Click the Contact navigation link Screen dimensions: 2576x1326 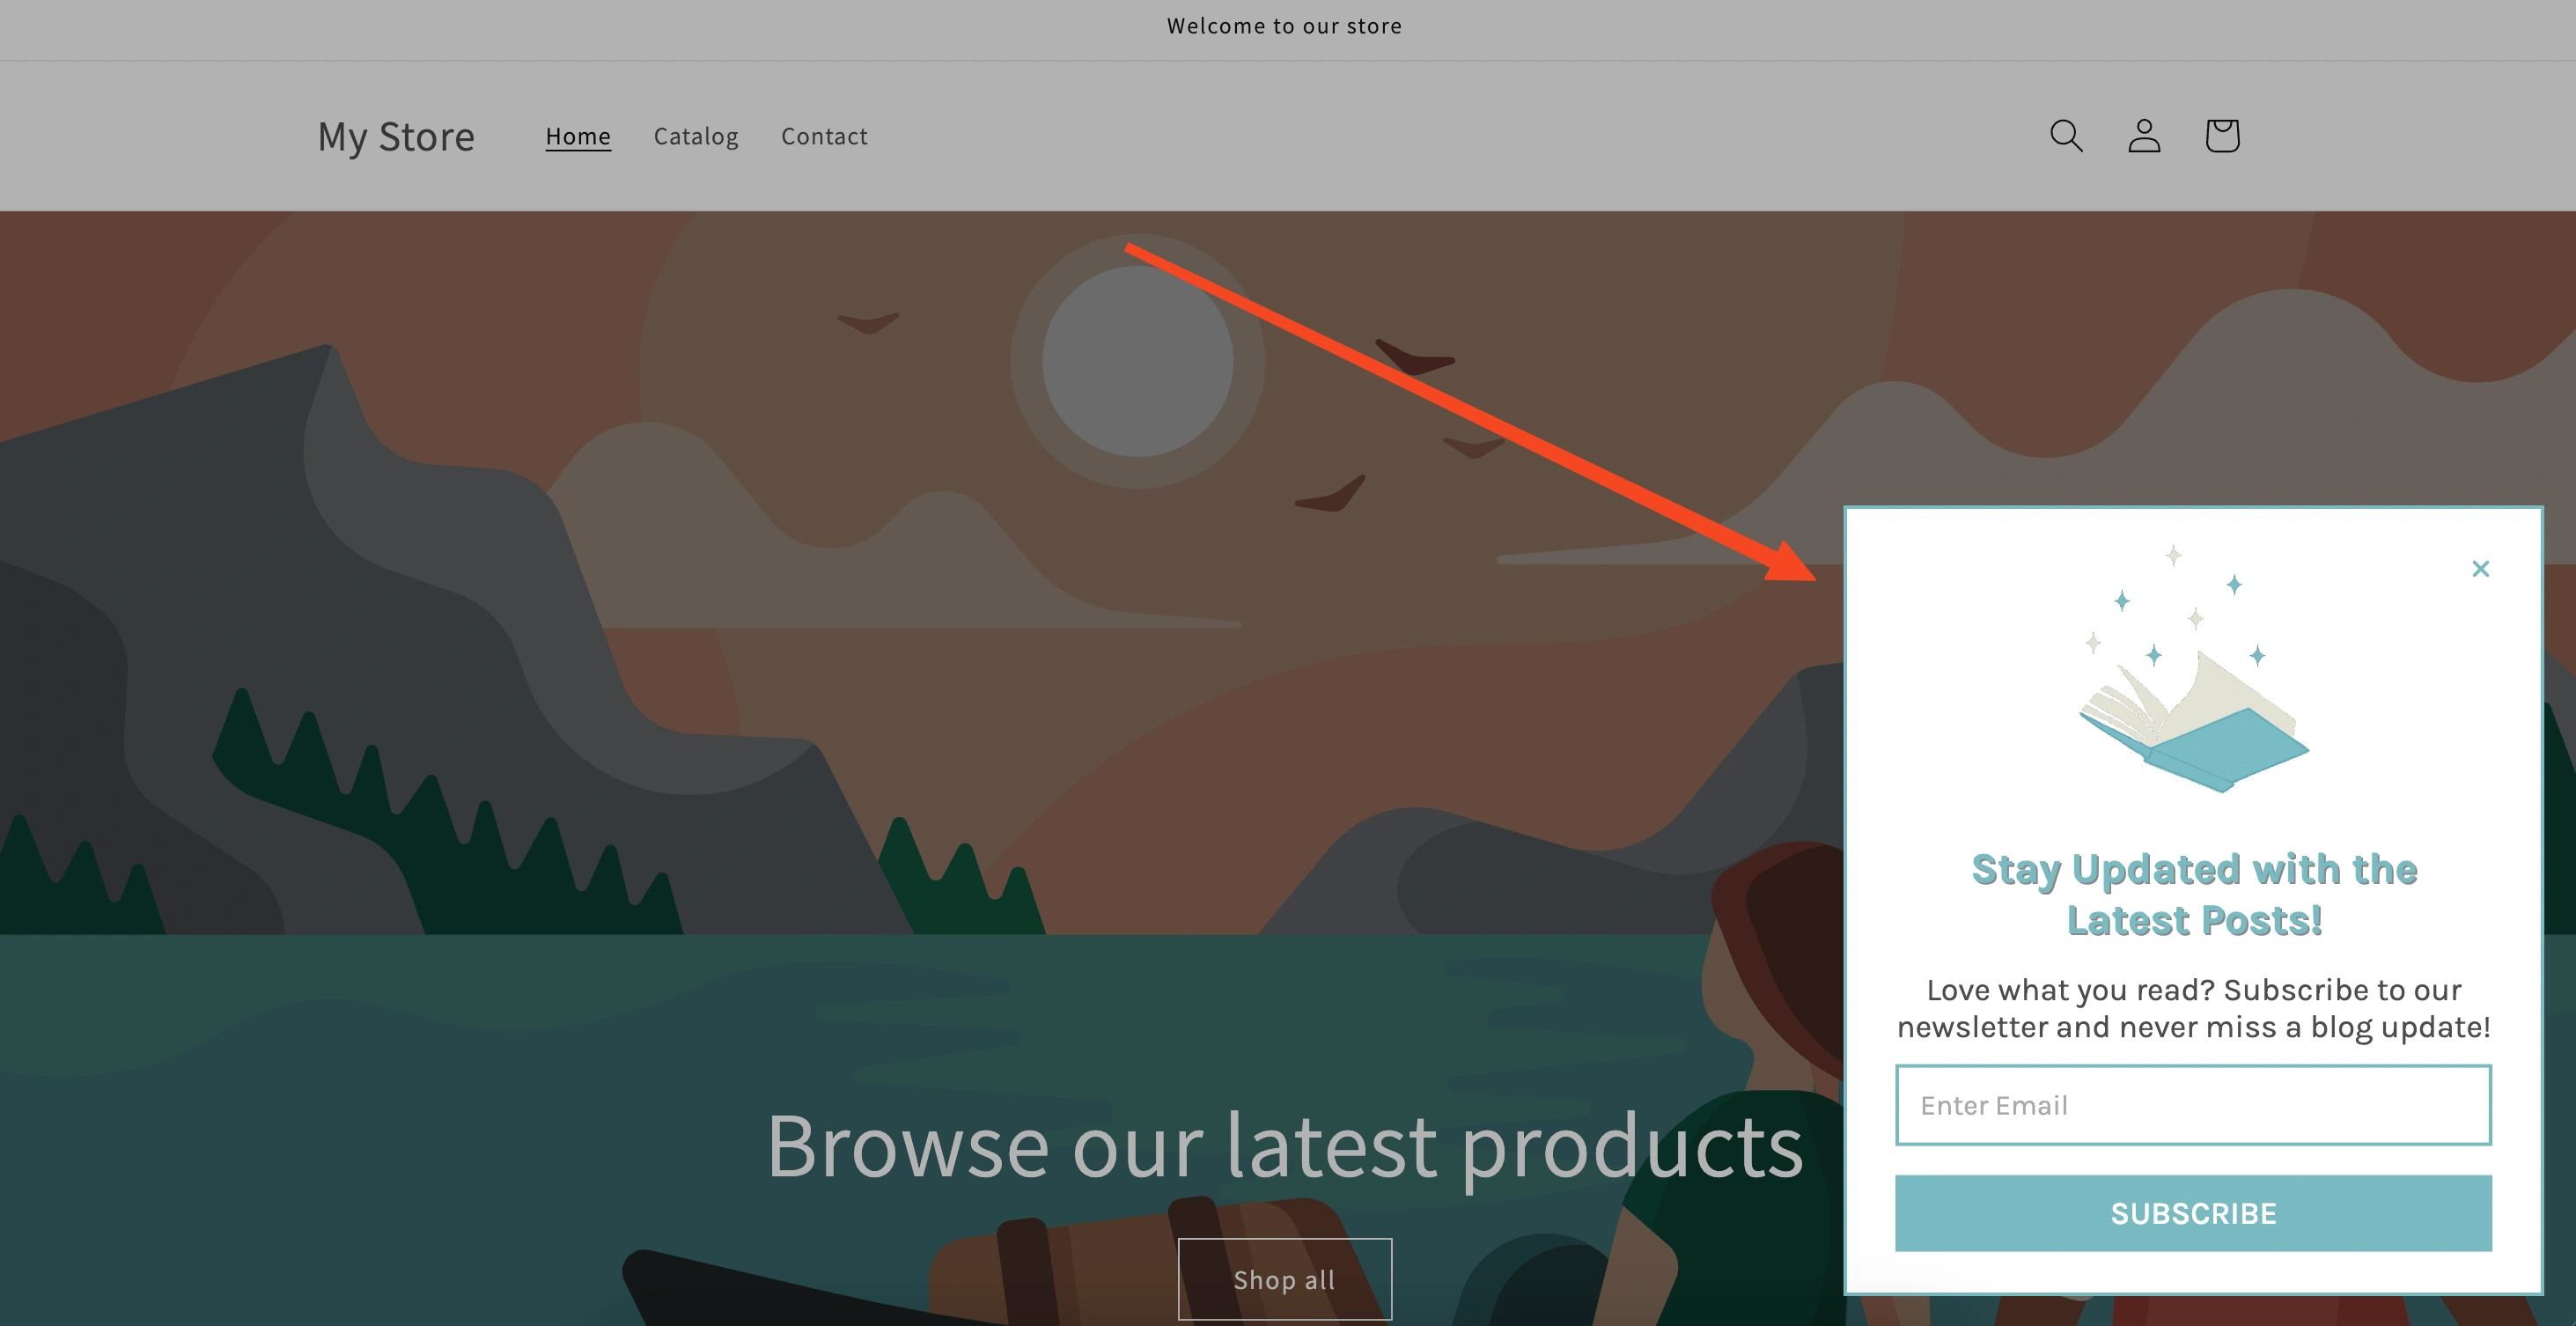click(x=823, y=134)
